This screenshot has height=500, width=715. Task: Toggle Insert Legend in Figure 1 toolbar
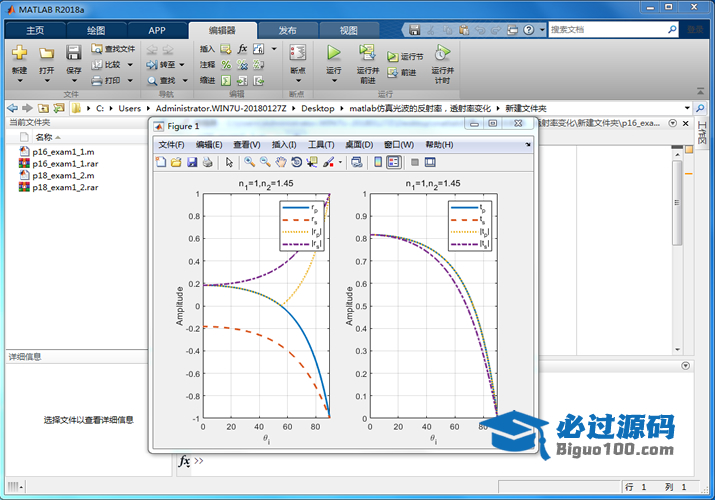click(x=394, y=162)
